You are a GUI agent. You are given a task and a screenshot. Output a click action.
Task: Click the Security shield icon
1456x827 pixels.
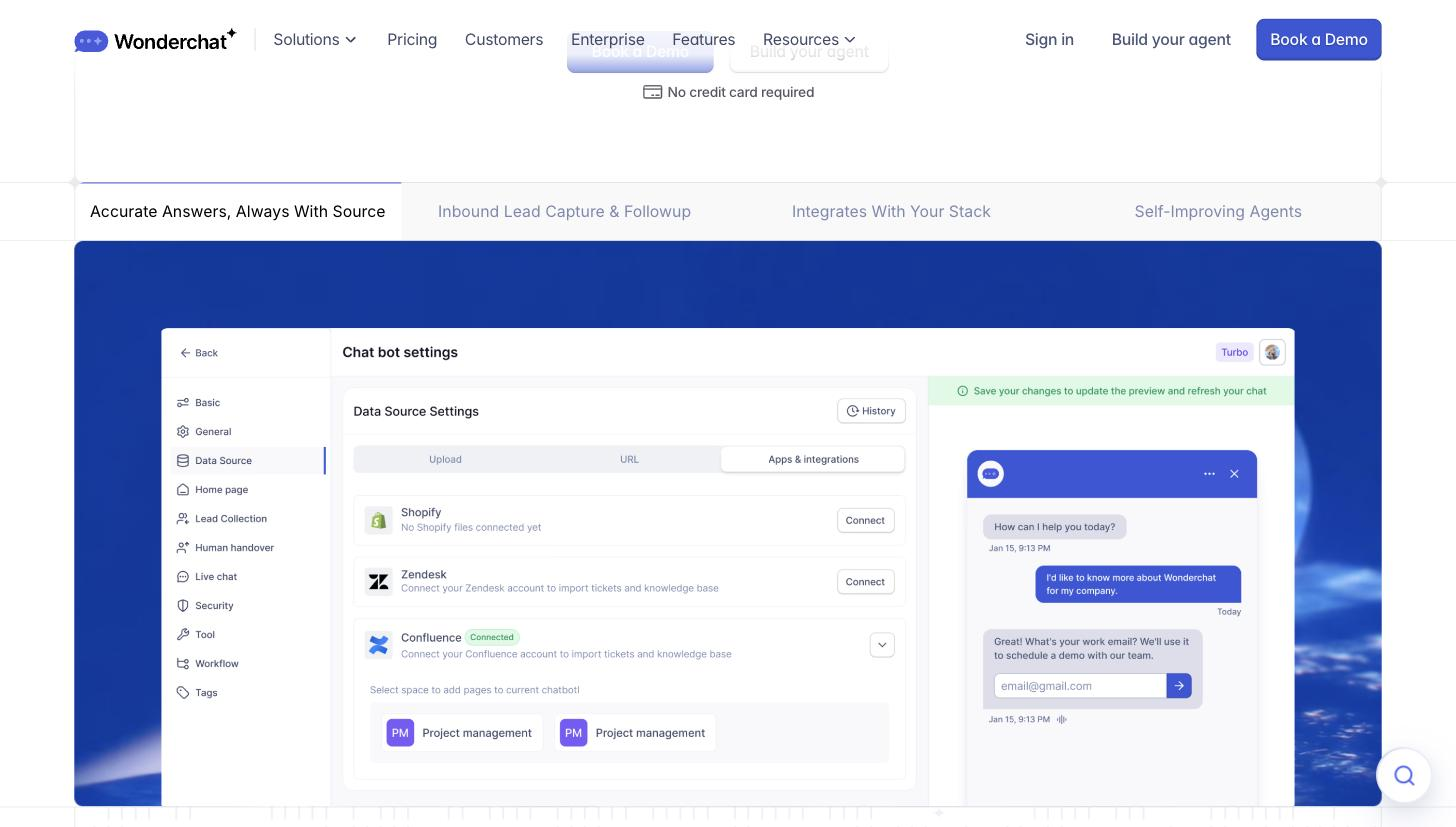tap(183, 606)
